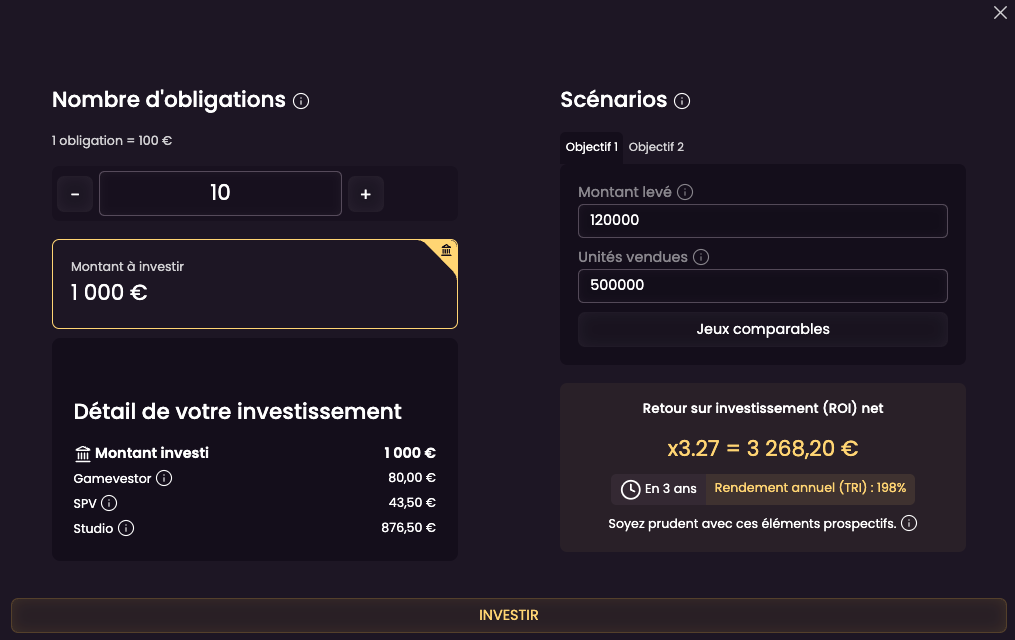Click the obligations quantity field showing 10
This screenshot has height=640, width=1015.
(x=220, y=193)
